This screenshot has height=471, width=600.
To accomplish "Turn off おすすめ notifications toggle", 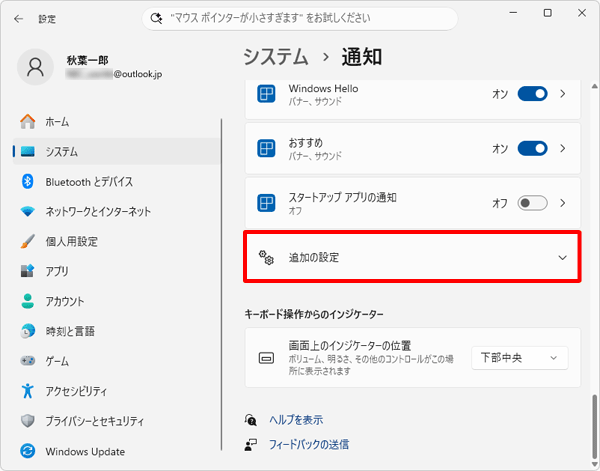I will (x=532, y=148).
